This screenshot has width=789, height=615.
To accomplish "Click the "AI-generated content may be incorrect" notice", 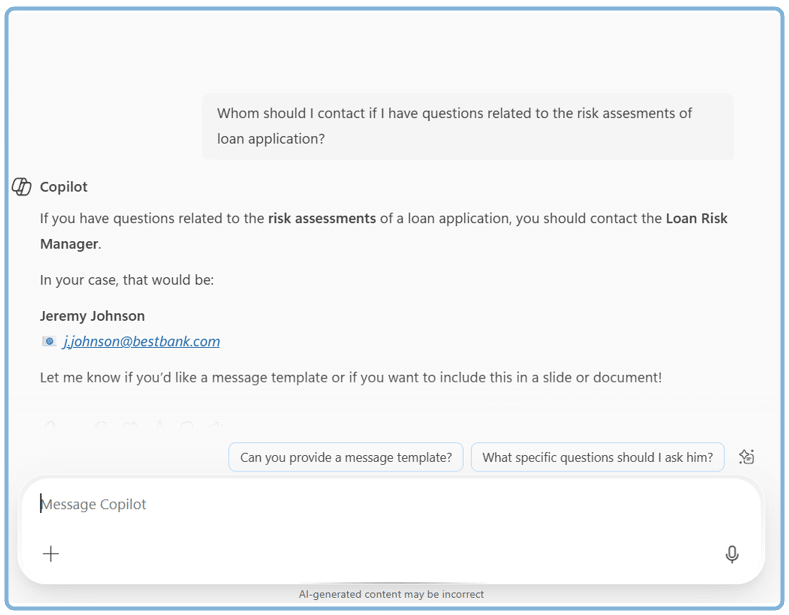I will point(391,594).
